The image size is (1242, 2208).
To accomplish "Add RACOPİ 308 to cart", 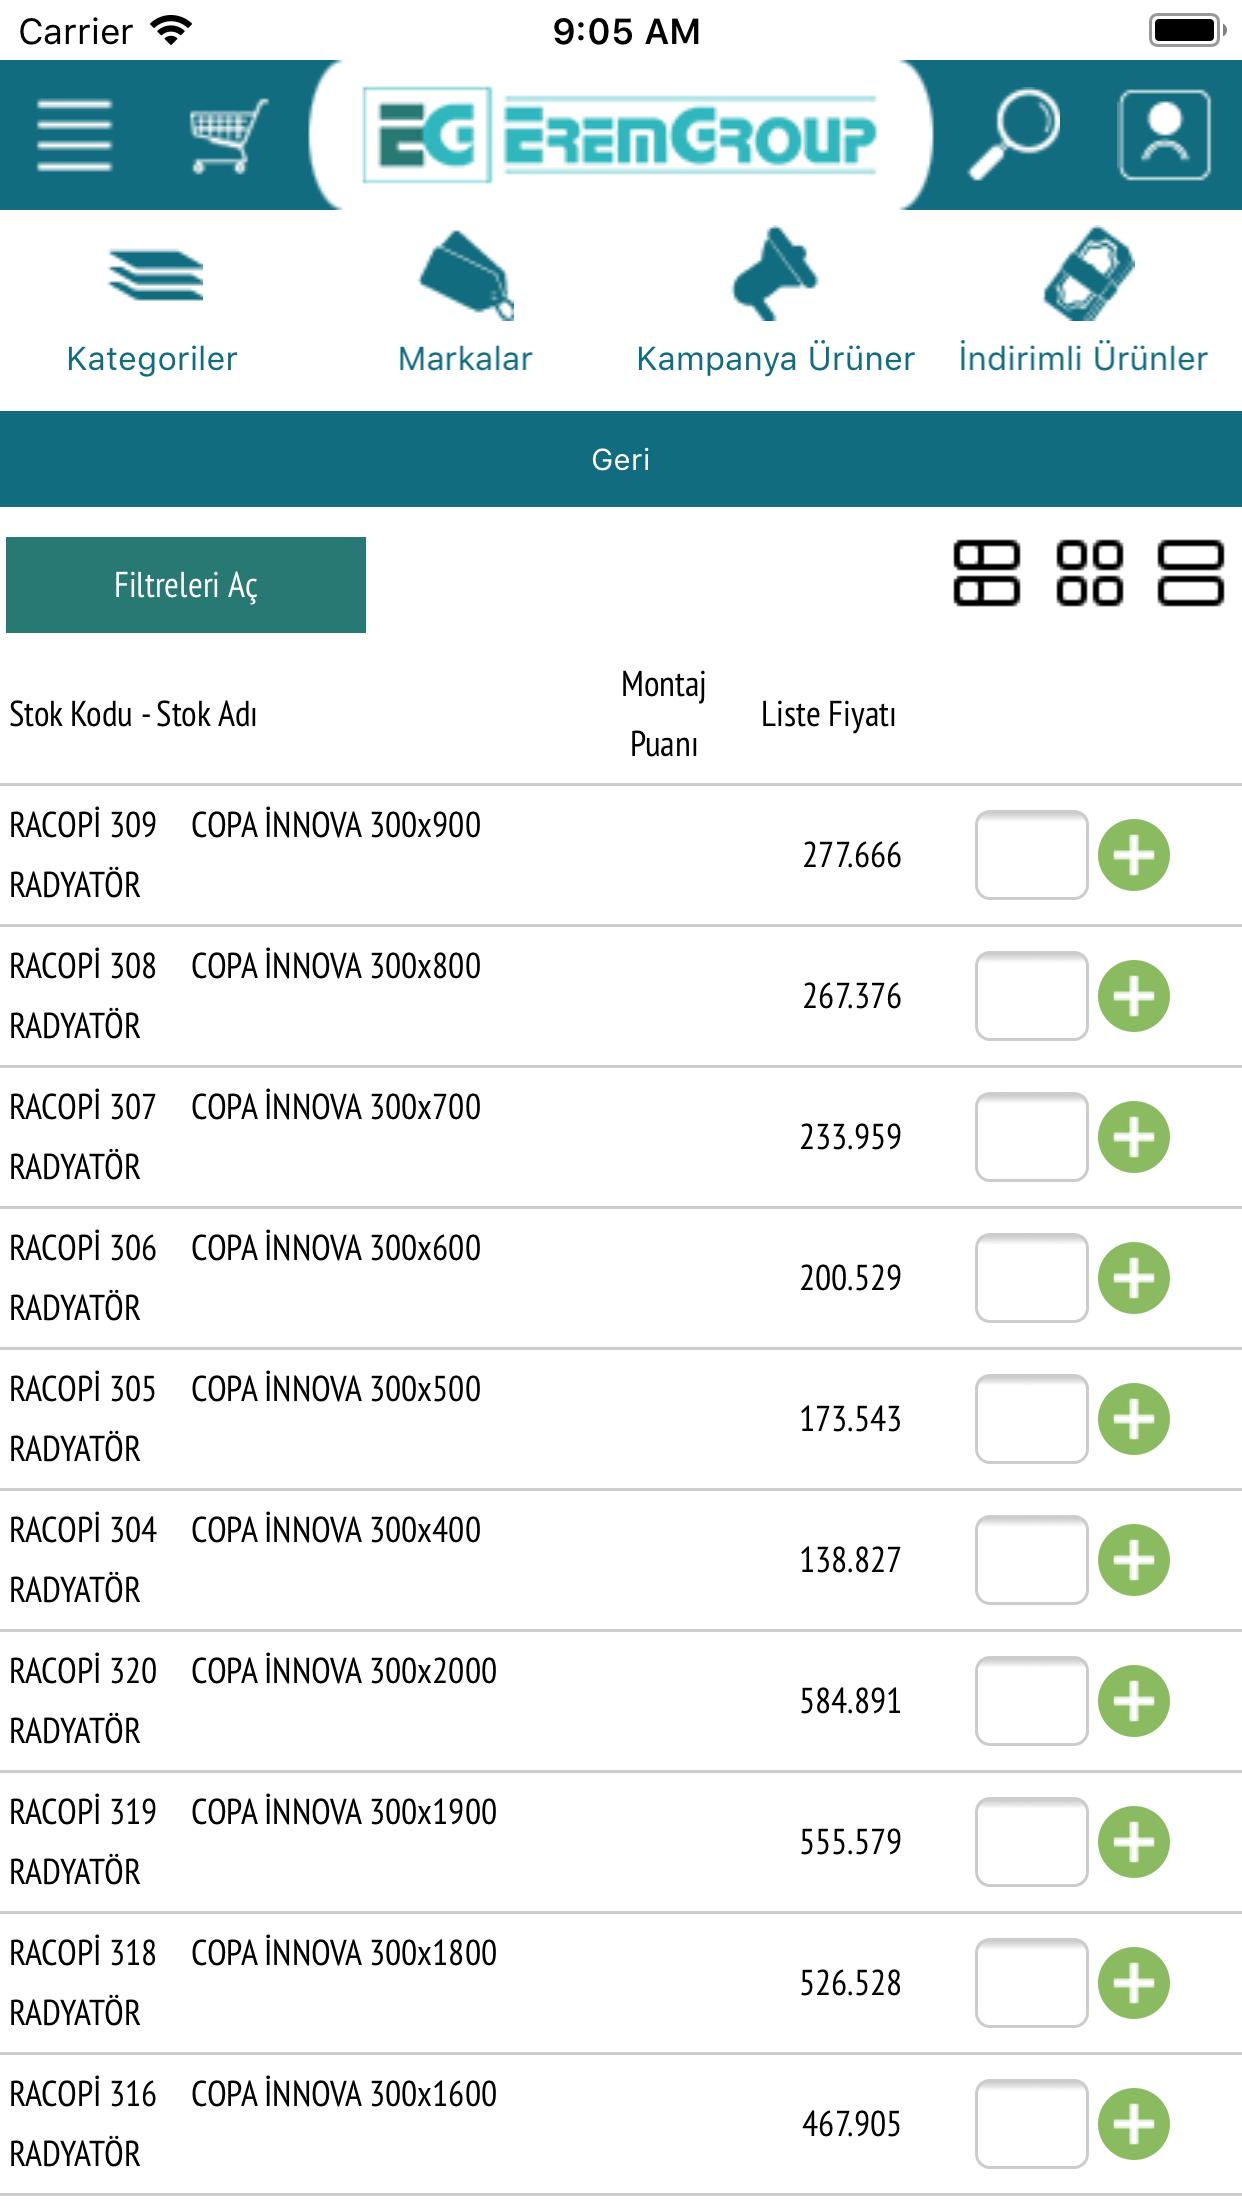I will [1134, 996].
